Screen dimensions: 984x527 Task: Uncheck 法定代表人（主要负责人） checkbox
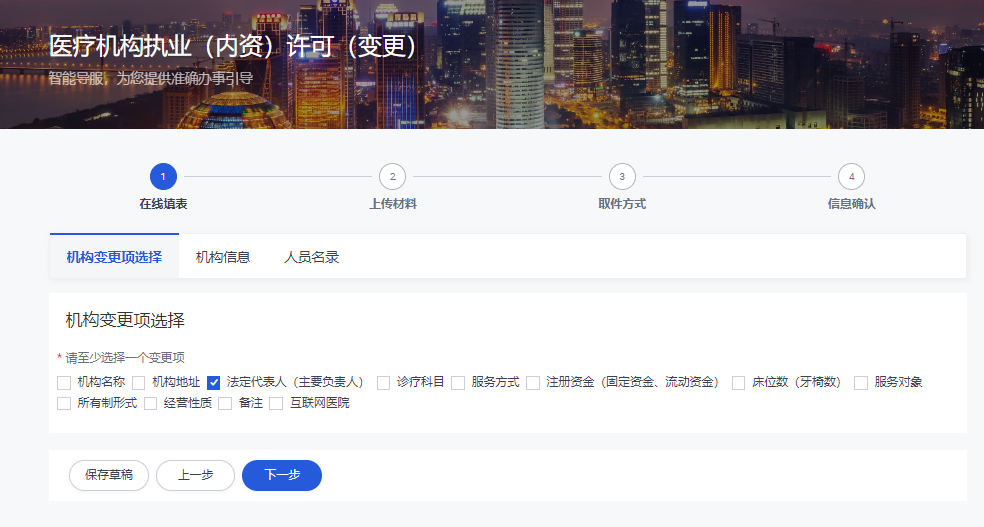click(213, 383)
